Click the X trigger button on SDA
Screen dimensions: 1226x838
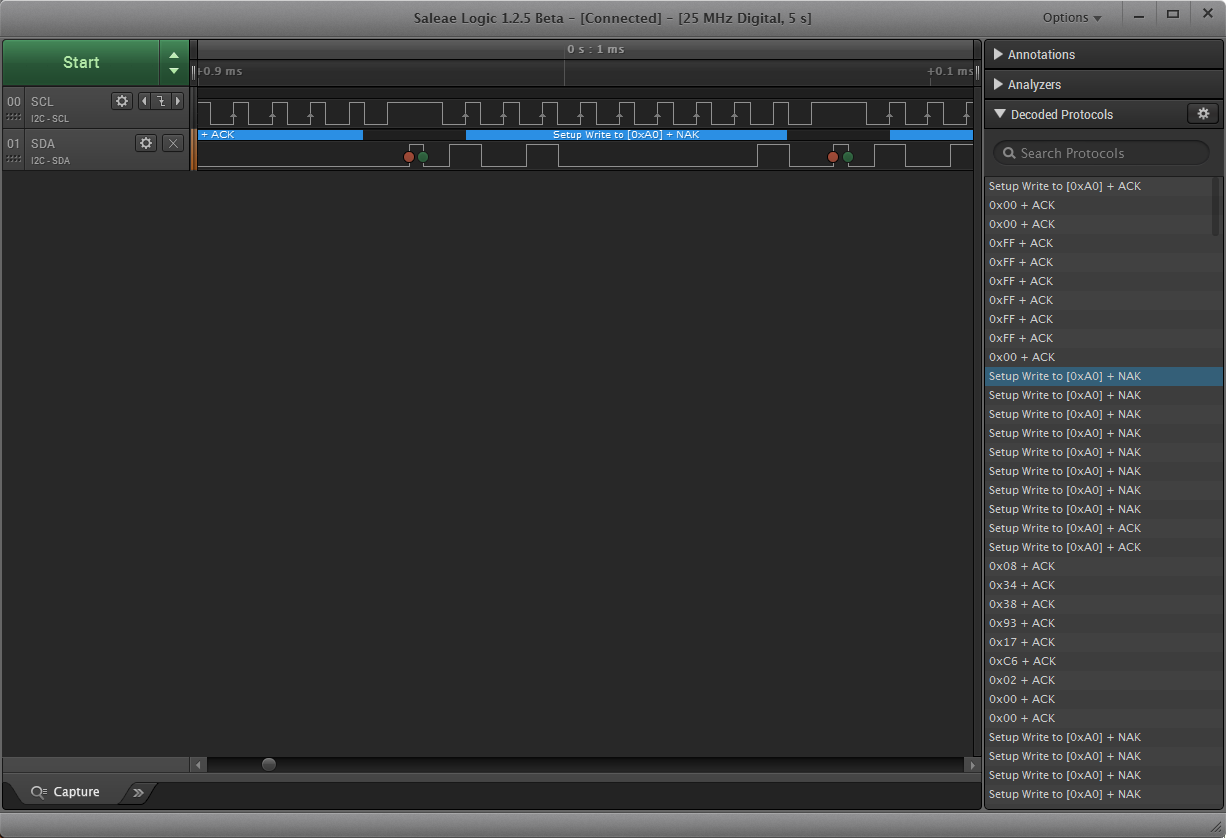[173, 143]
